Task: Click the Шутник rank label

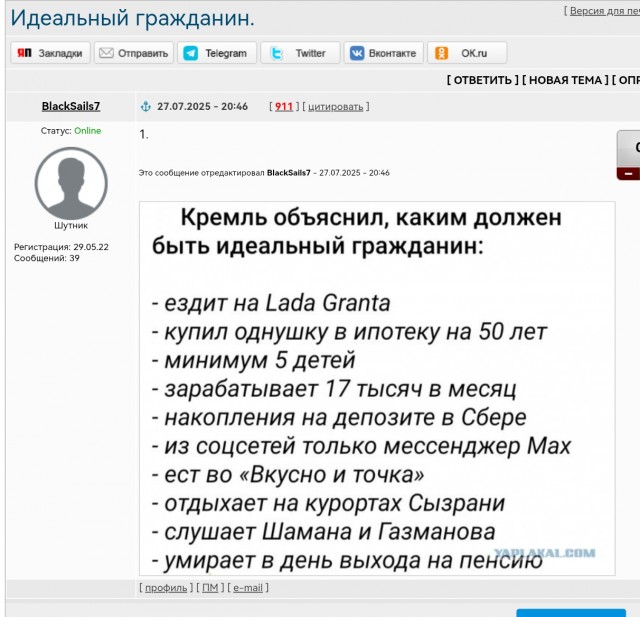Action: pyautogui.click(x=71, y=225)
